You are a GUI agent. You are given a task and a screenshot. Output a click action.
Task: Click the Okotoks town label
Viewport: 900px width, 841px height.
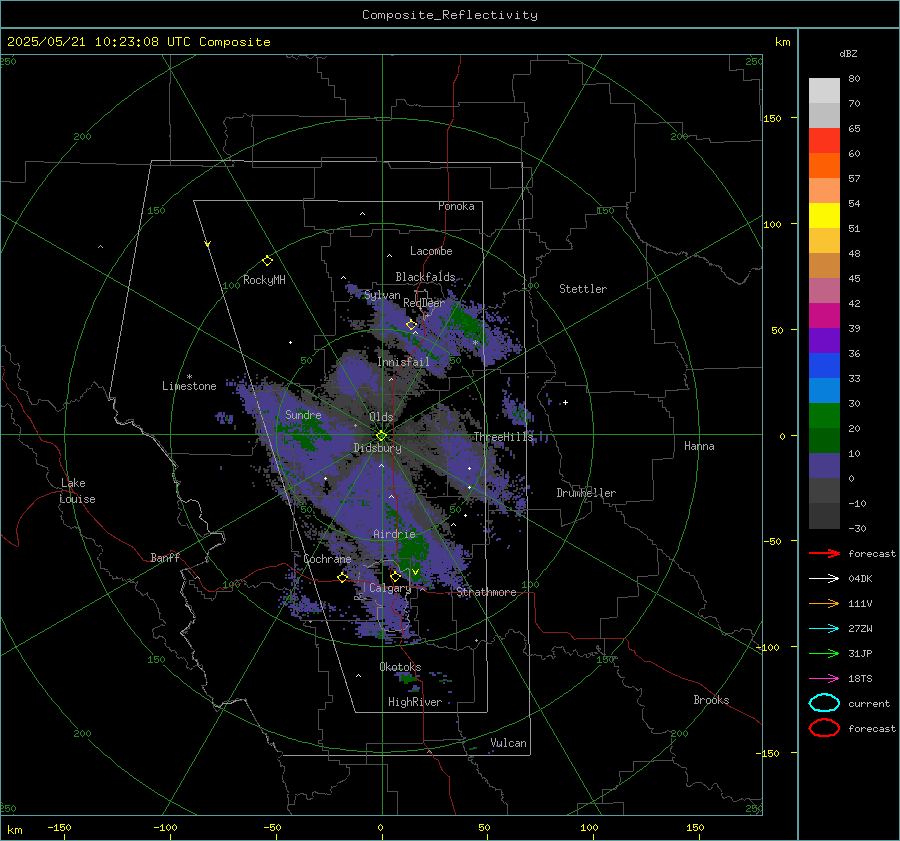point(400,667)
